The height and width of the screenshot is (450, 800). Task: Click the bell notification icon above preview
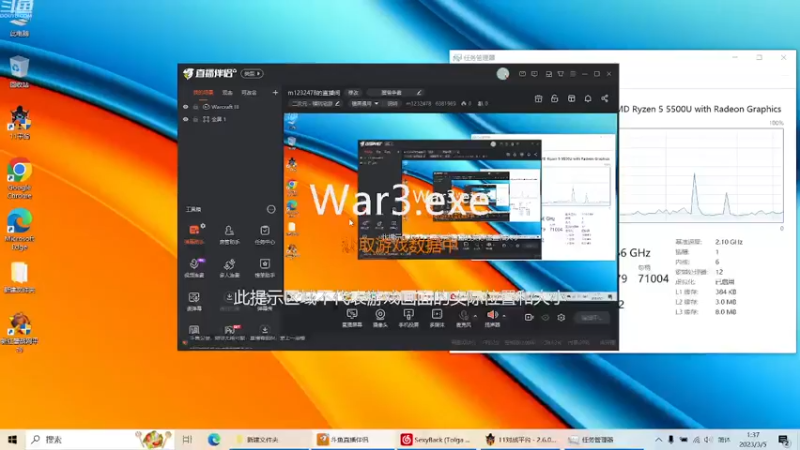588,98
